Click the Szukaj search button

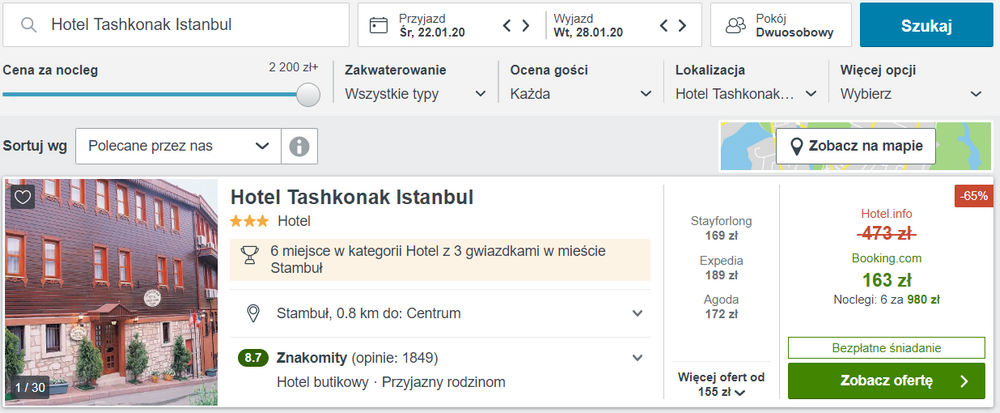pos(926,25)
